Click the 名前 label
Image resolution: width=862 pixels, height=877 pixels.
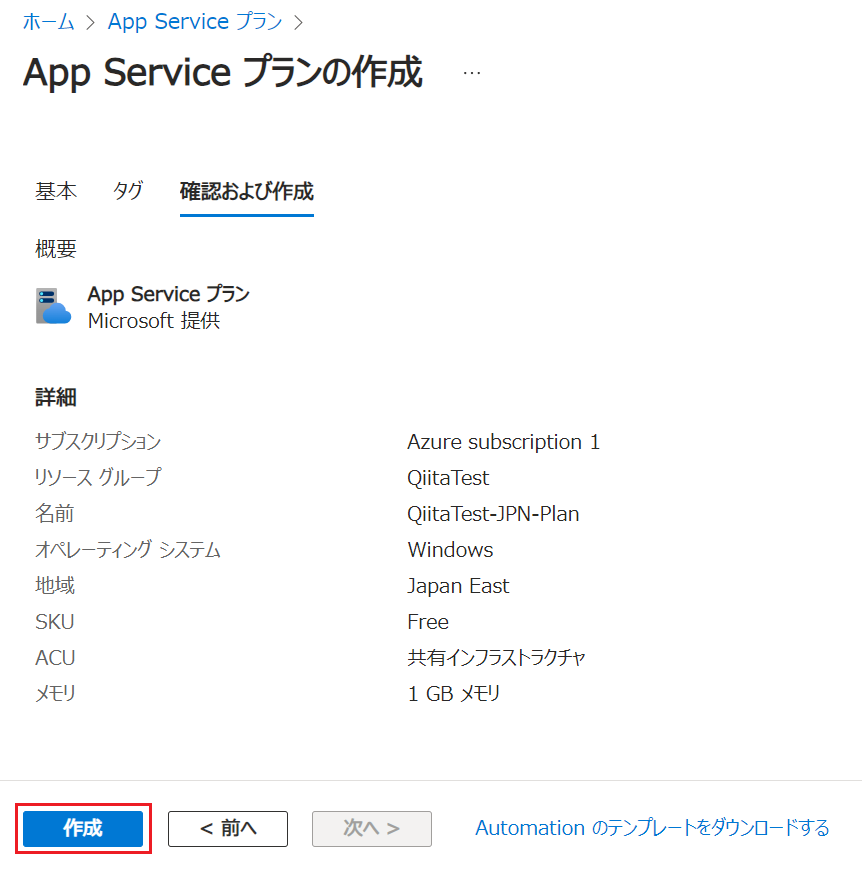pyautogui.click(x=54, y=513)
